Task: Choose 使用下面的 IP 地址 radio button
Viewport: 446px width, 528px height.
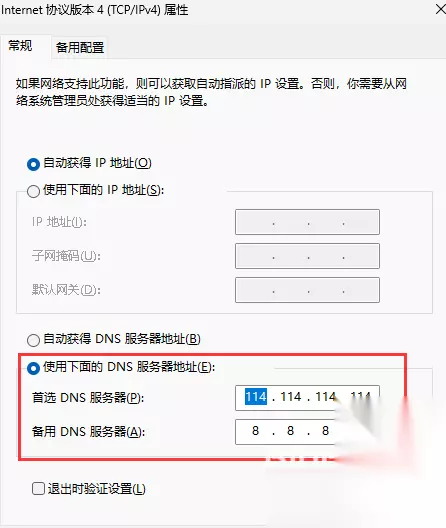Action: (33, 191)
